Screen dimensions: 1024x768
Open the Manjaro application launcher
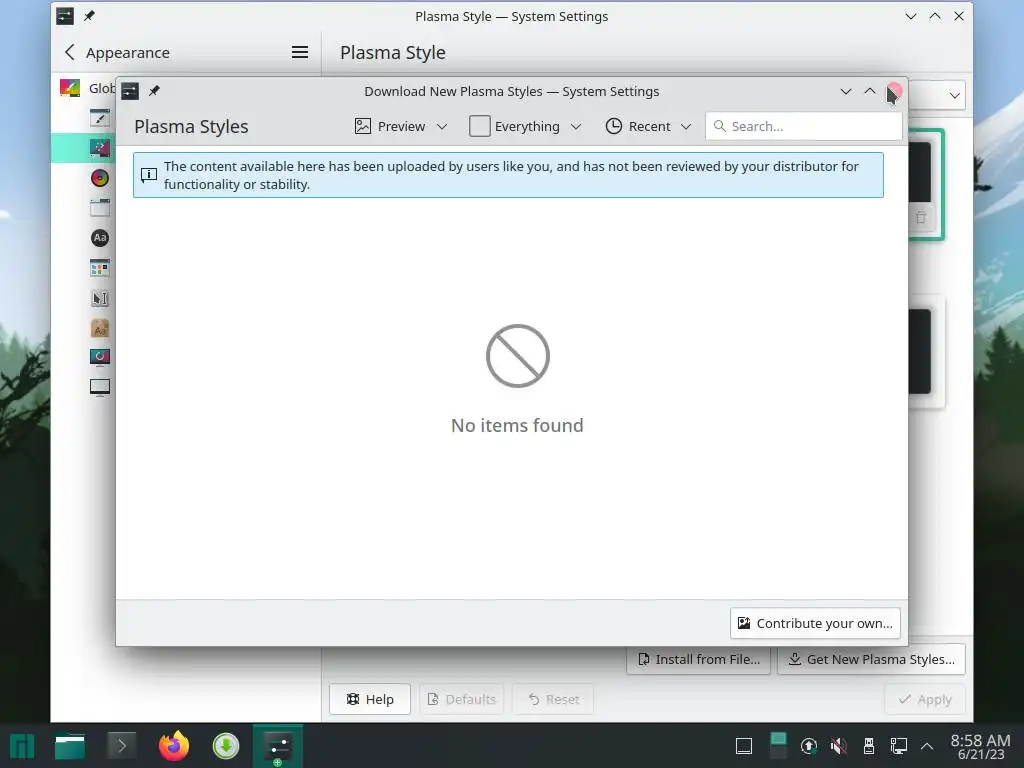pyautogui.click(x=22, y=746)
